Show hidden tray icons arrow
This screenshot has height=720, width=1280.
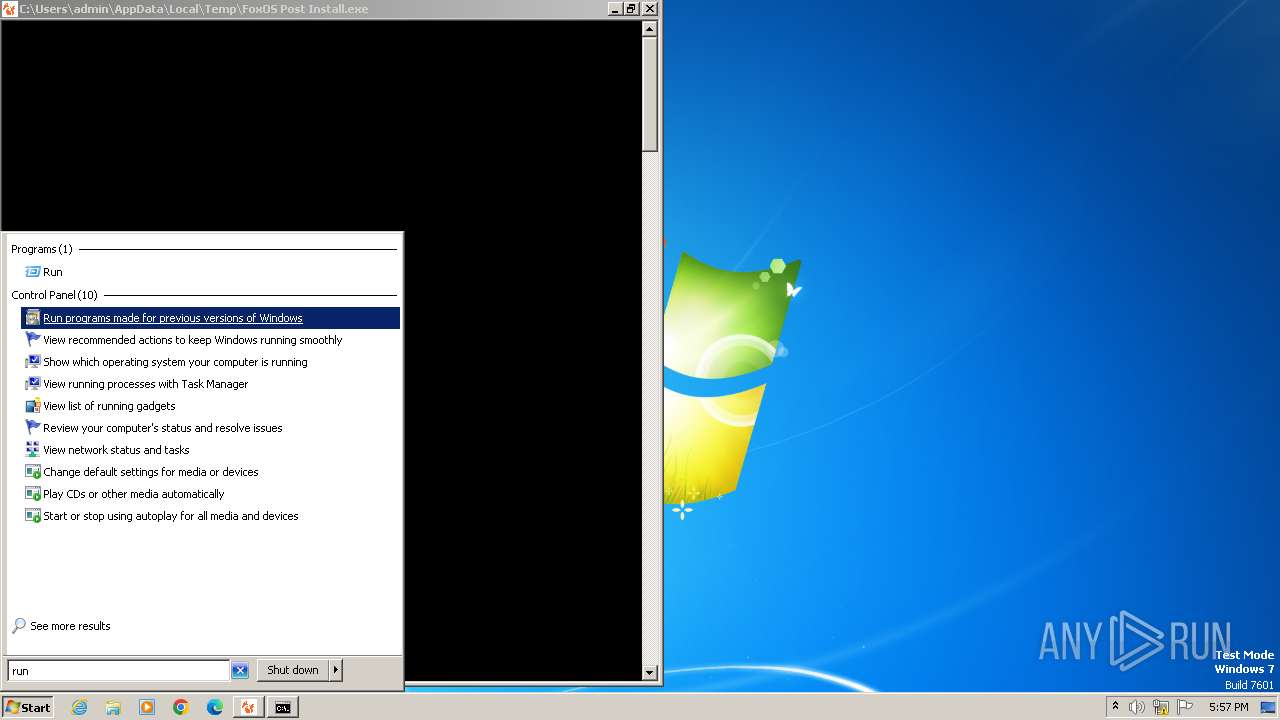coord(1115,706)
